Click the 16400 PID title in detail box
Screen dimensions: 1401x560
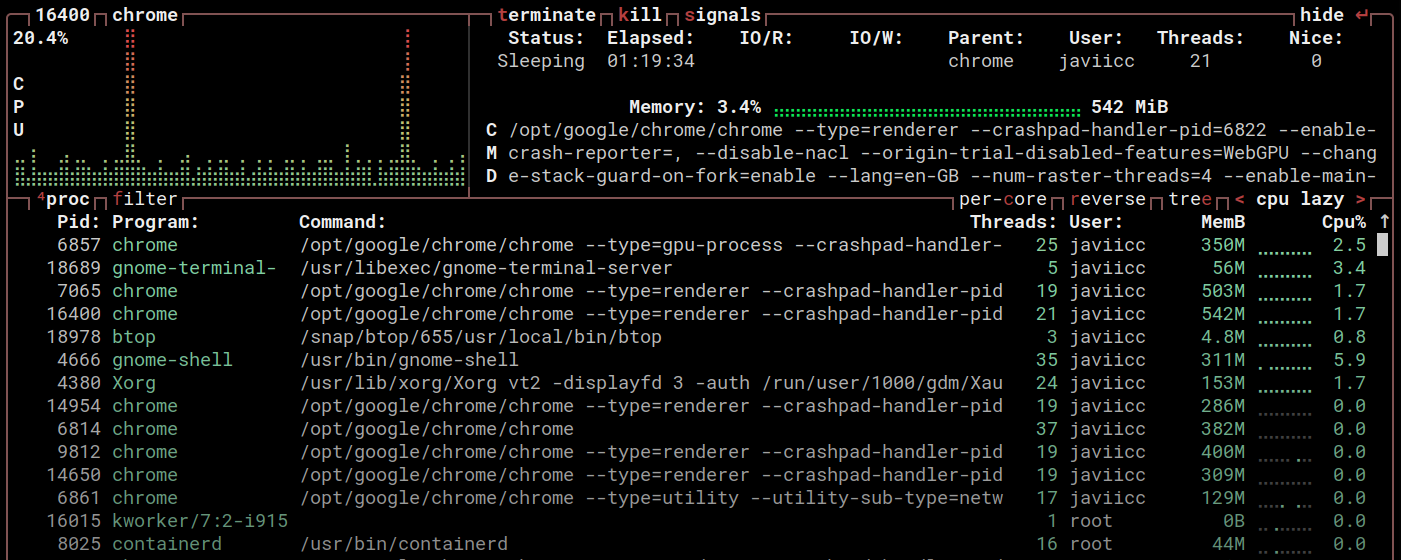63,15
